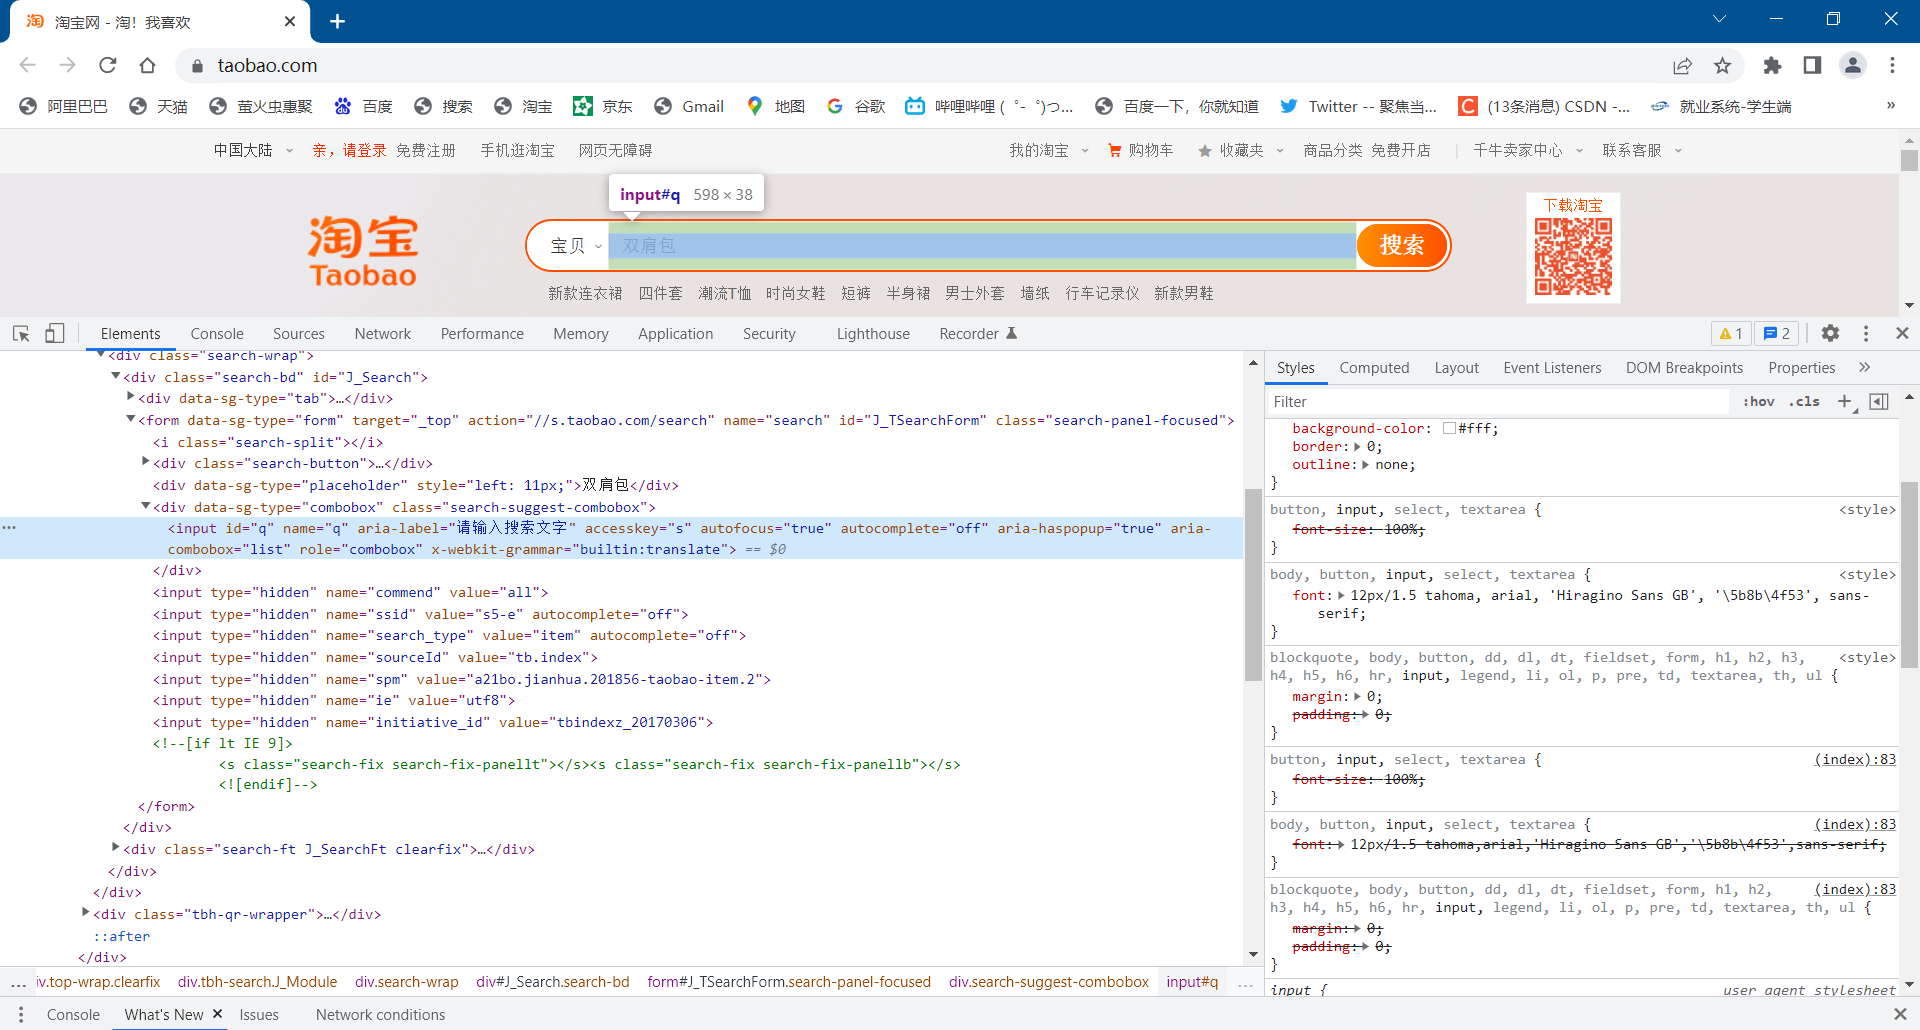The height and width of the screenshot is (1030, 1920).
Task: Open DevTools three-dot customize menu
Action: point(1866,333)
